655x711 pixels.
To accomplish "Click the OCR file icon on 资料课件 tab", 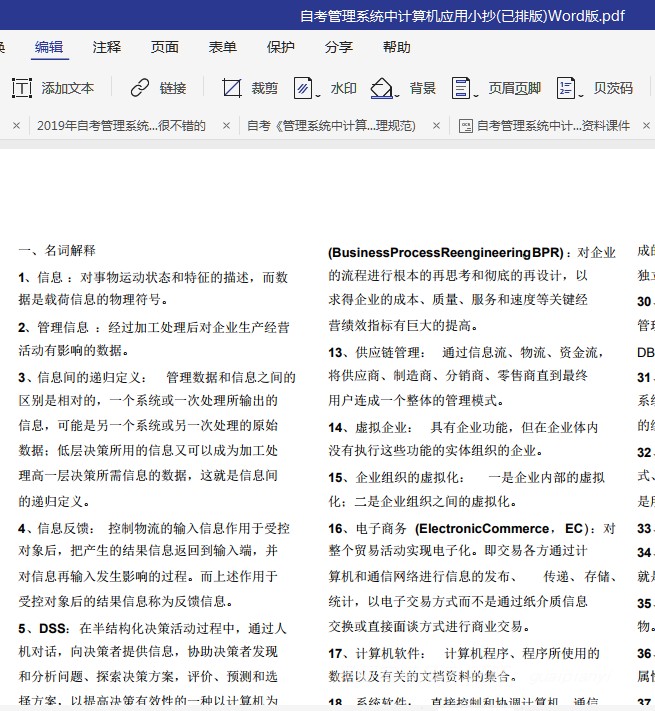I will (x=466, y=126).
